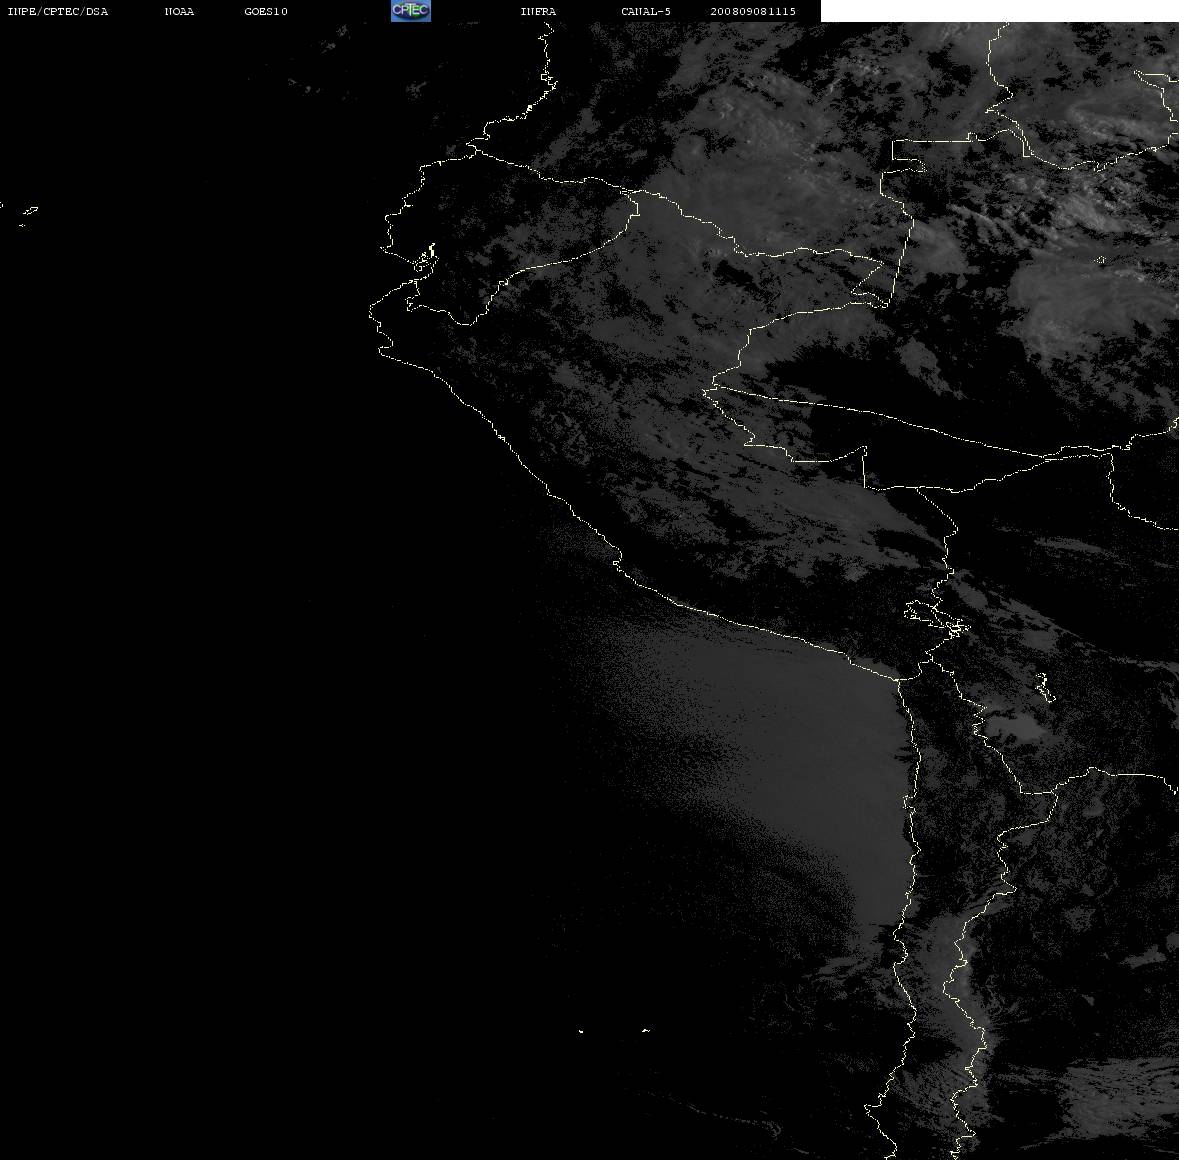This screenshot has width=1179, height=1160.
Task: Click the Peru-Bolivia-Chile border junction at the coast
Action: tap(899, 679)
